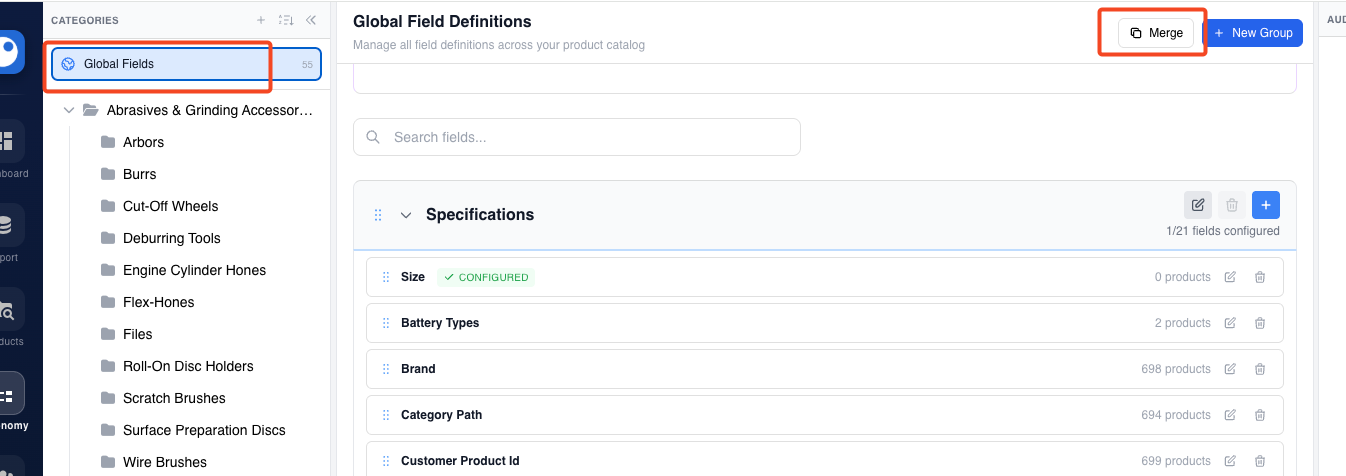Viewport: 1346px width, 476px height.
Task: Collapse the Categories panel
Action: click(311, 20)
